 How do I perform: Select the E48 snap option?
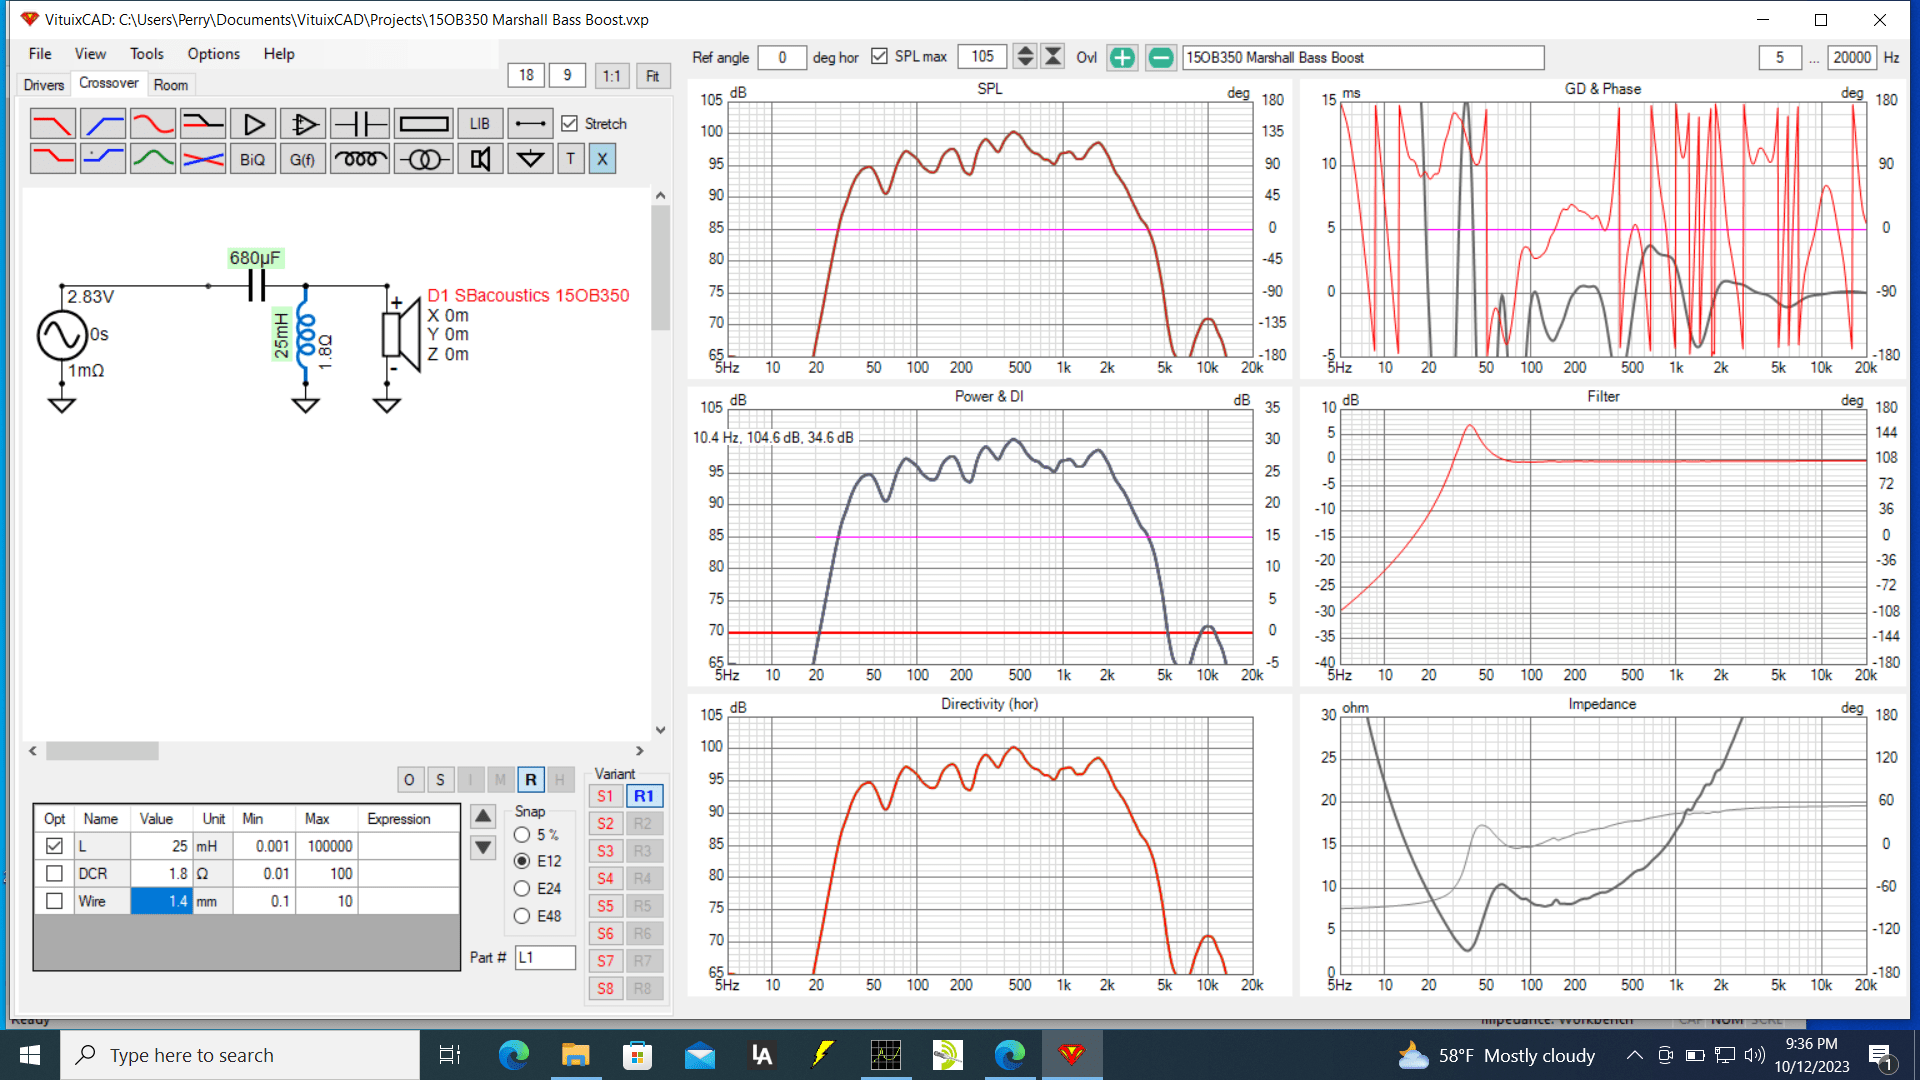(522, 916)
